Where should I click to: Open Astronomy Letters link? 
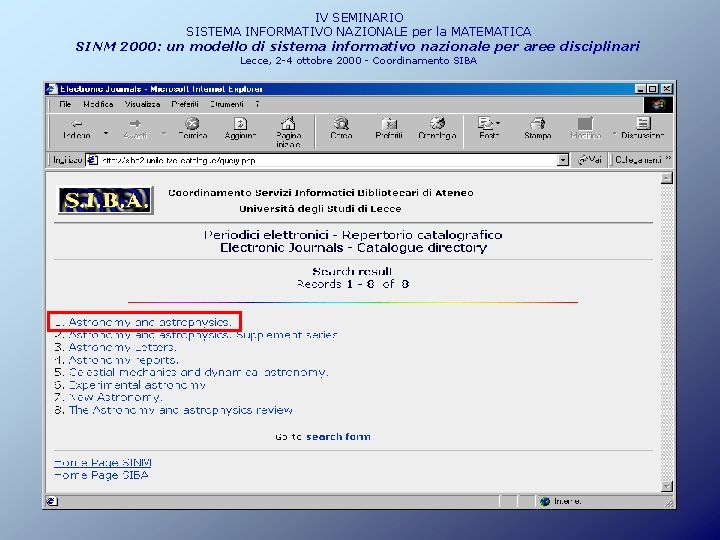[122, 347]
